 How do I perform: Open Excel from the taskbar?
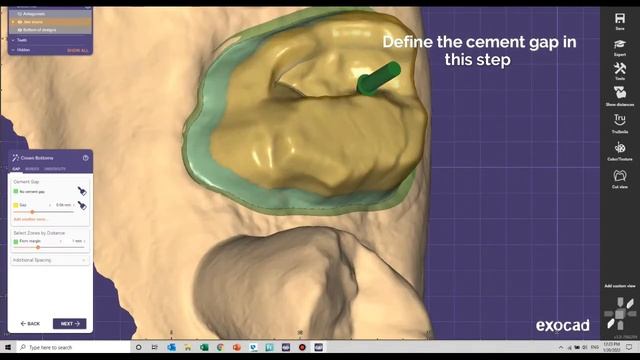(x=204, y=347)
